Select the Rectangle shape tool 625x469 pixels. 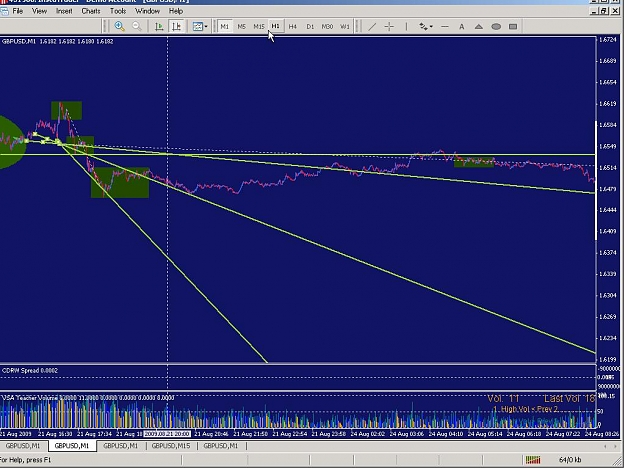513,27
